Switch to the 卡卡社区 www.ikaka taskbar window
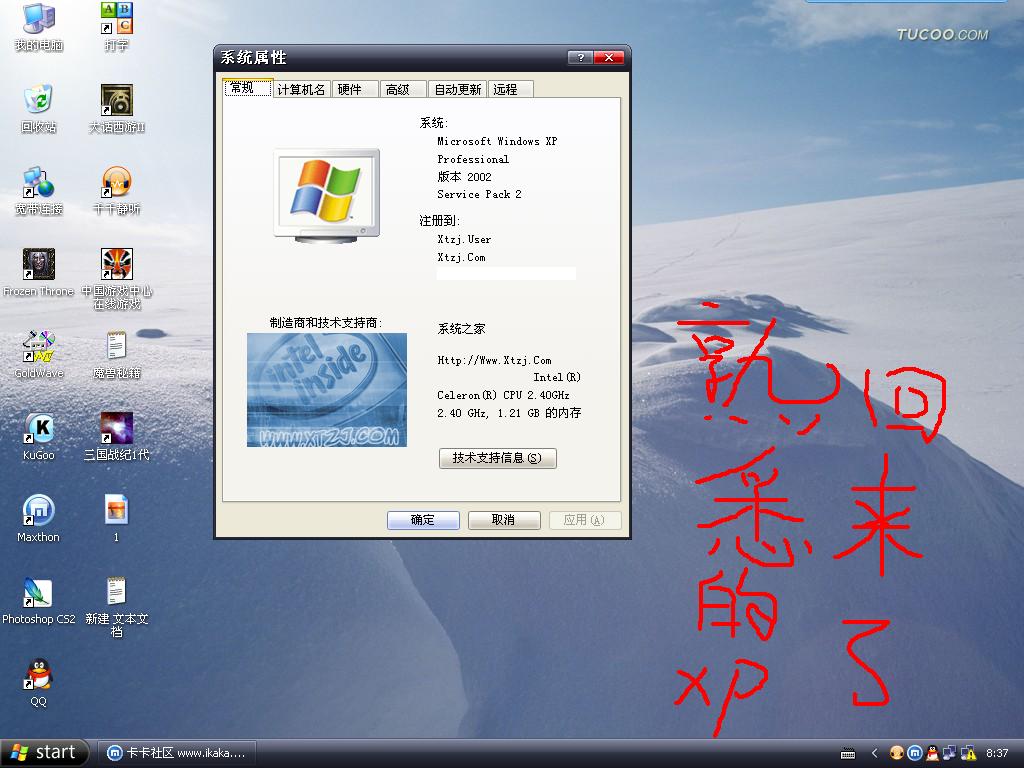Screen dimensions: 1024x768 [x=176, y=753]
